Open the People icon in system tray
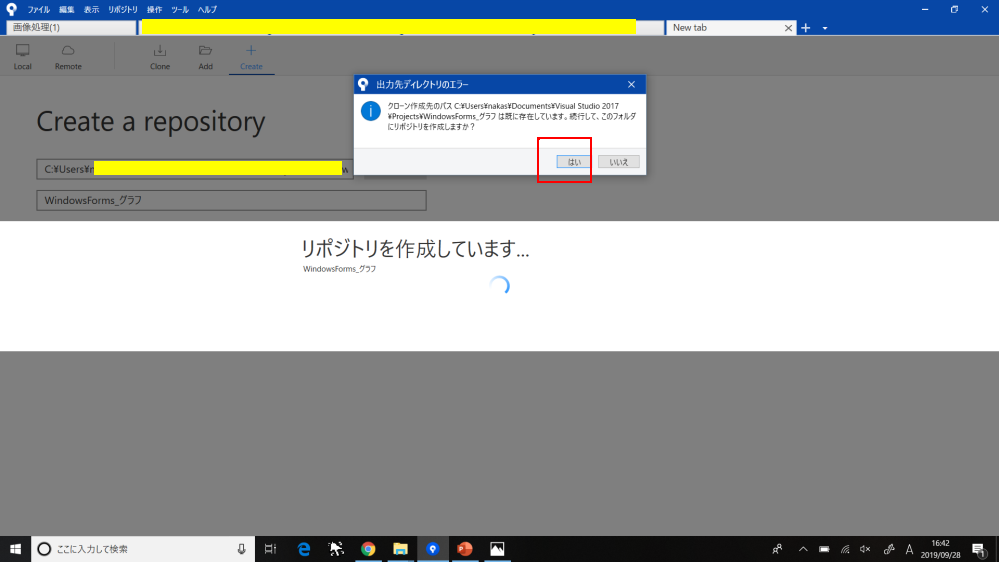The width and height of the screenshot is (999, 562). 777,549
